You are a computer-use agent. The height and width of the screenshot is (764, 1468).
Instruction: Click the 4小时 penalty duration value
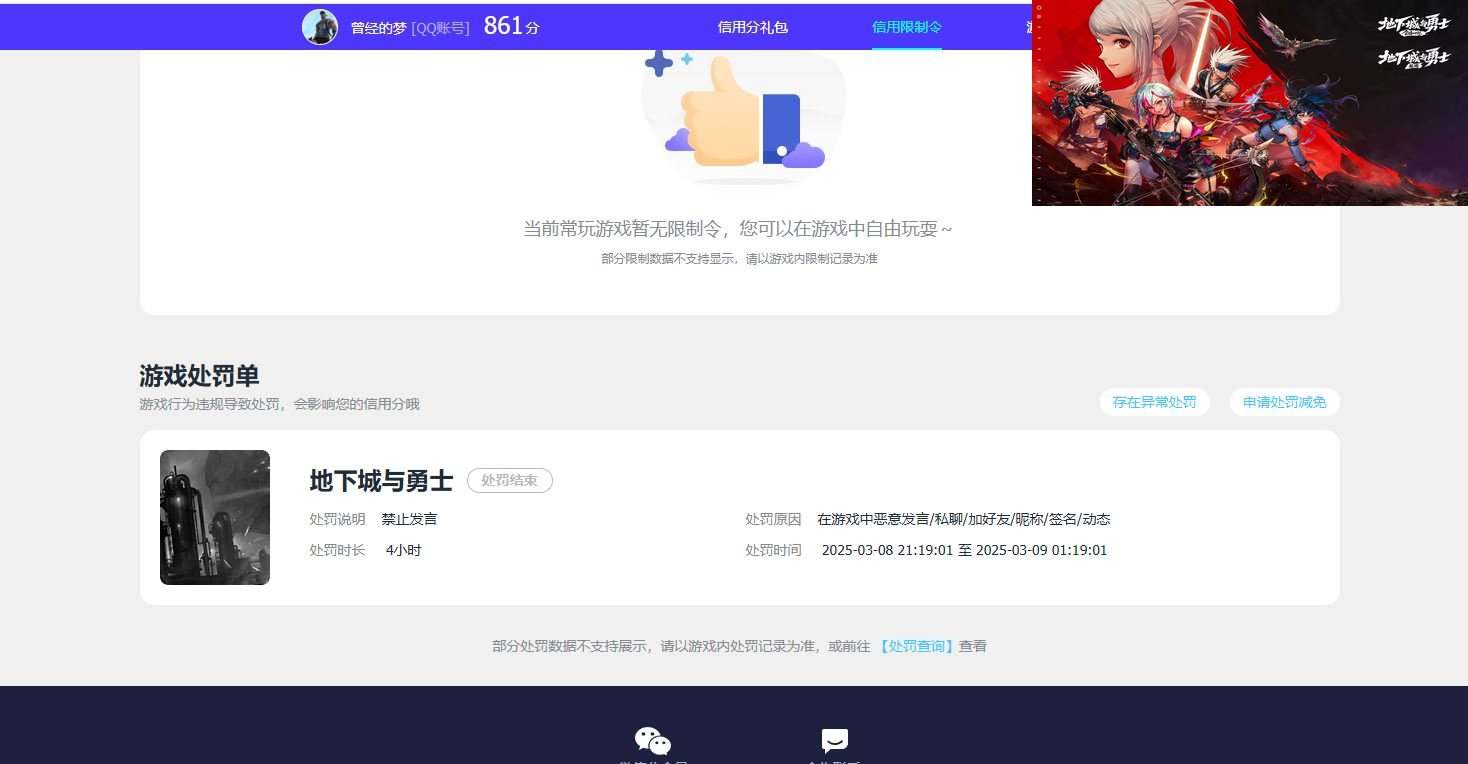(x=403, y=550)
